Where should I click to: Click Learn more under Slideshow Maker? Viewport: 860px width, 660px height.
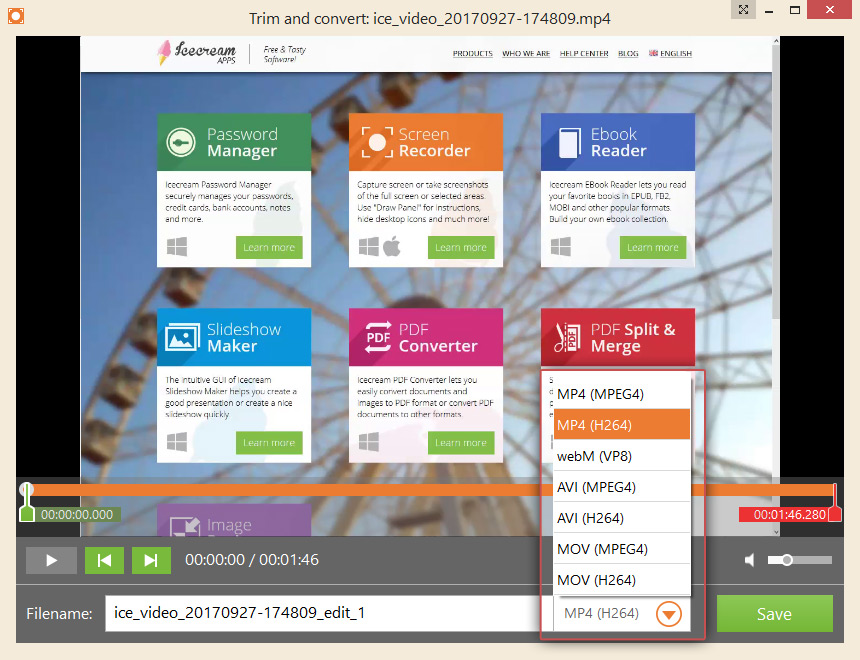[269, 443]
